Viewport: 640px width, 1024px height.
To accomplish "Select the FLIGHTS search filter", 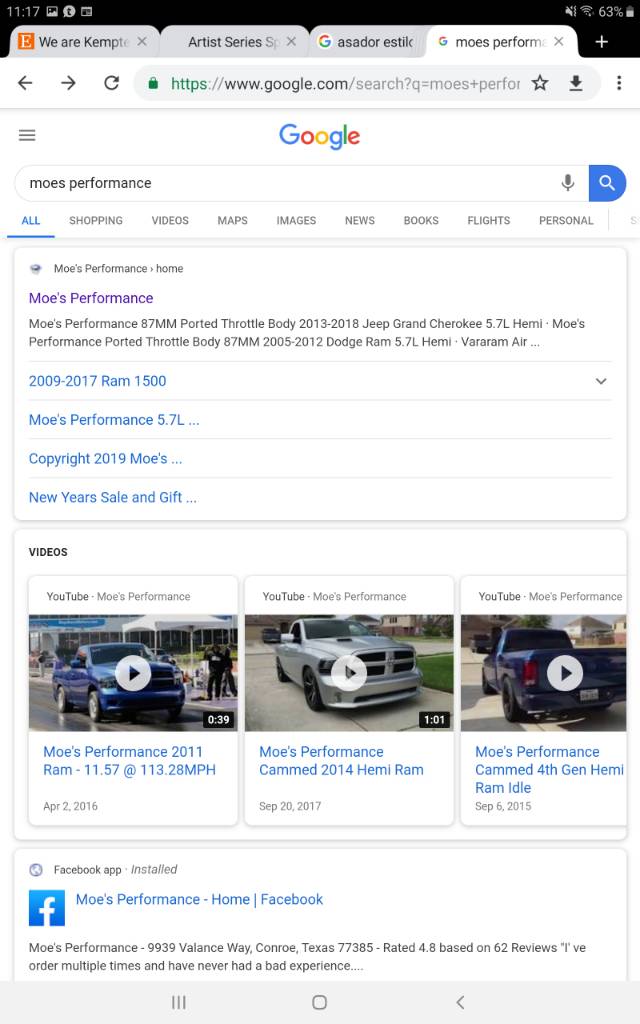I will 488,221.
